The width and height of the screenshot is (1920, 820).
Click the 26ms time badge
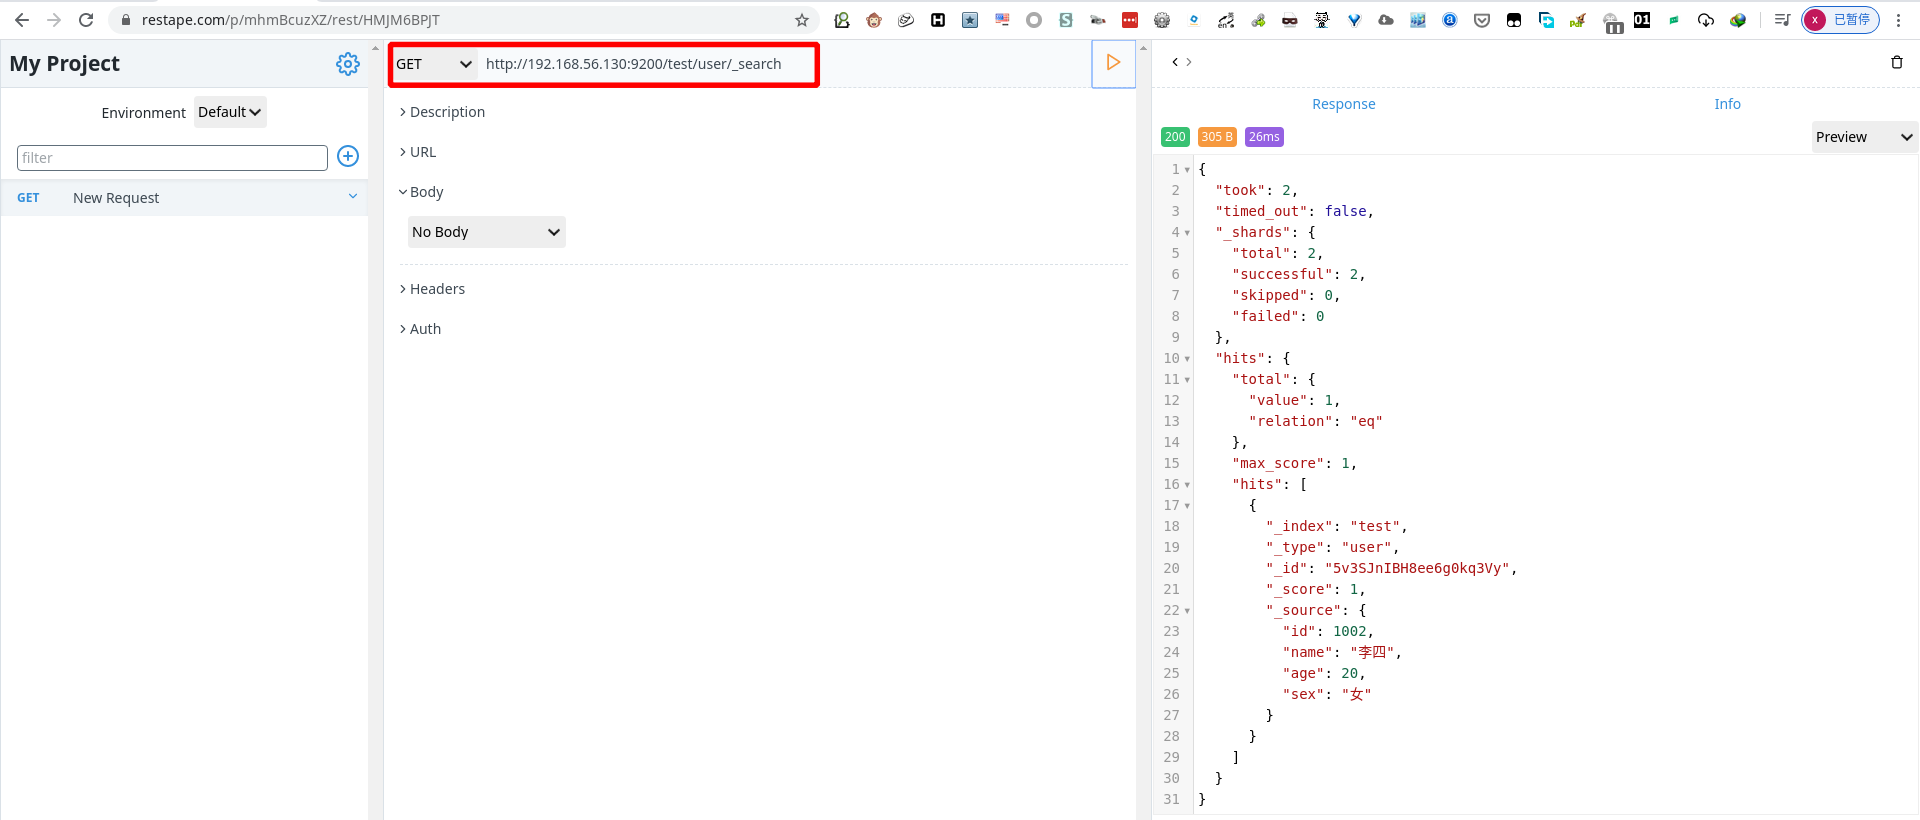pos(1264,137)
